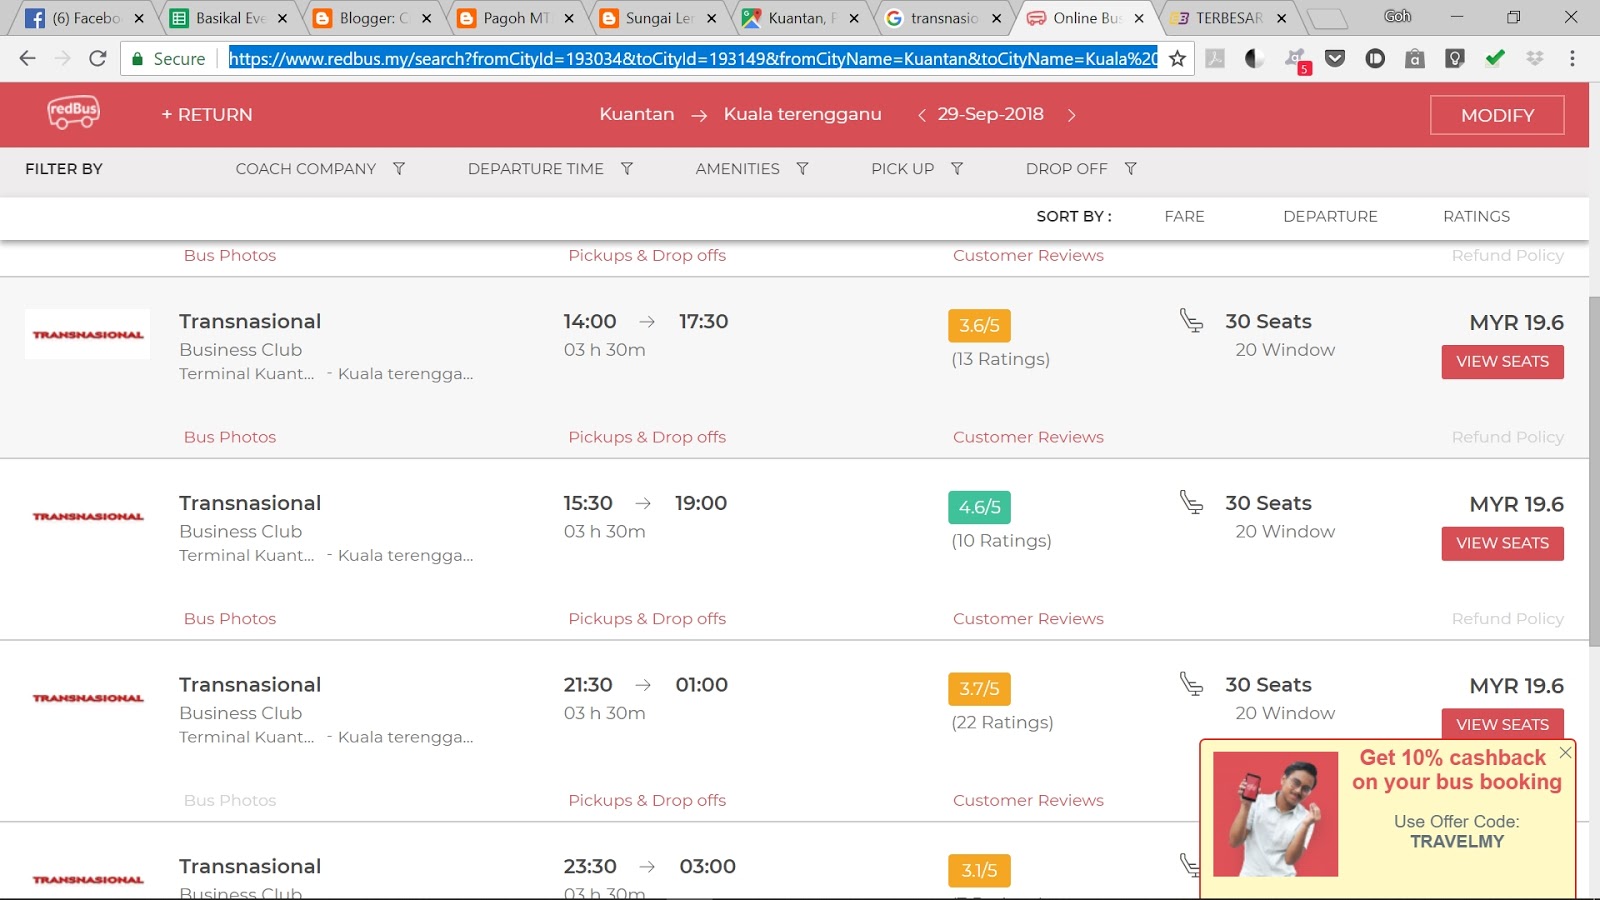This screenshot has height=900, width=1600.
Task: Open Refund Policy for 14:00 bus
Action: tap(1507, 437)
